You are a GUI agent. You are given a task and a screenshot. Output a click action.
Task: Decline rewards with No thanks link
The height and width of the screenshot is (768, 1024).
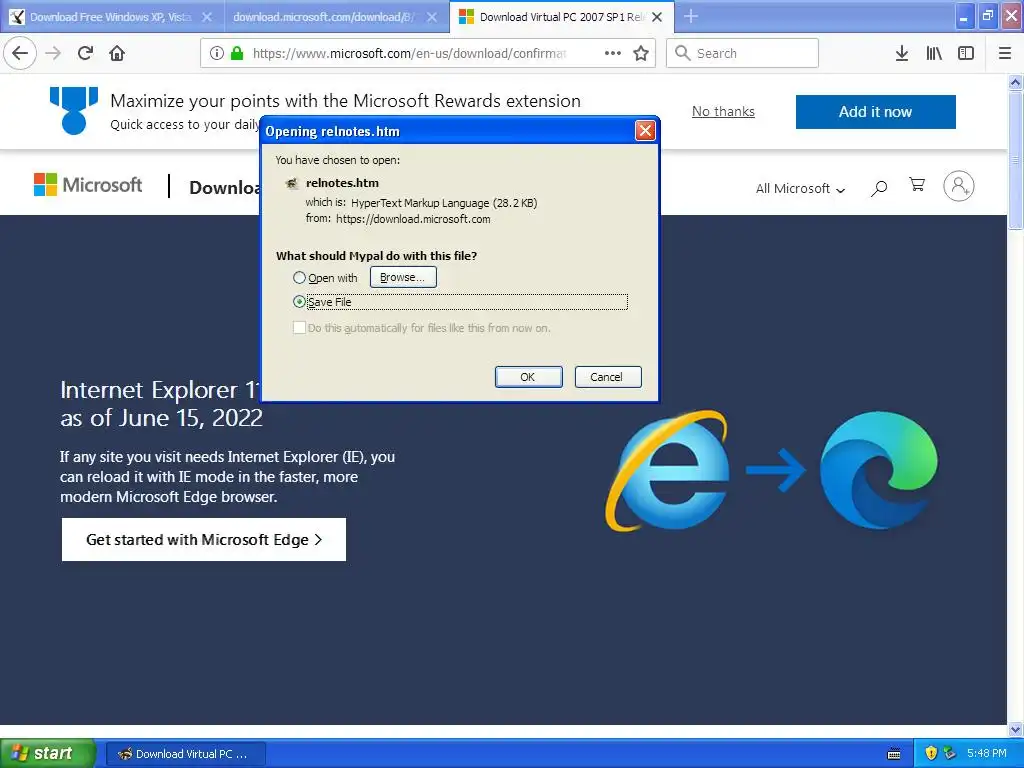[x=723, y=112]
